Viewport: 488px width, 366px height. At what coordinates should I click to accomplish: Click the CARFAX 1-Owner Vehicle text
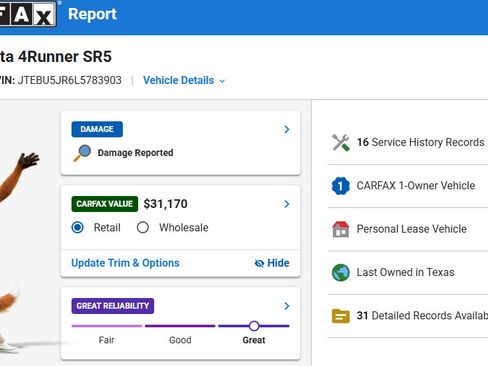tap(416, 186)
